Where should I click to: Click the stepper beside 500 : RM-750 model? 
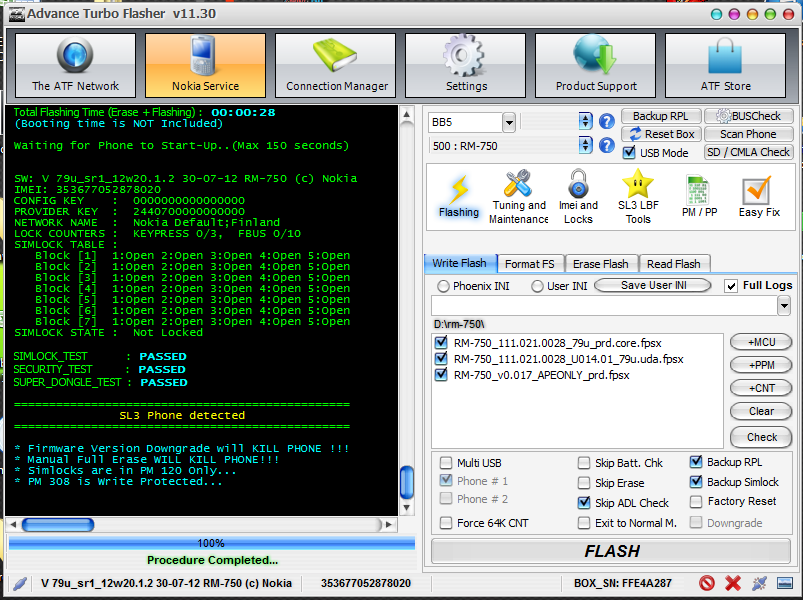[x=585, y=145]
